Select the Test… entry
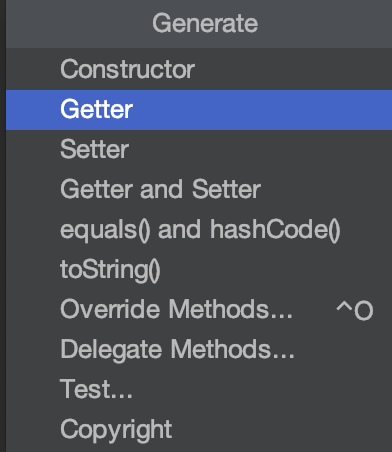Screen dimensions: 392x452 [199, 390]
